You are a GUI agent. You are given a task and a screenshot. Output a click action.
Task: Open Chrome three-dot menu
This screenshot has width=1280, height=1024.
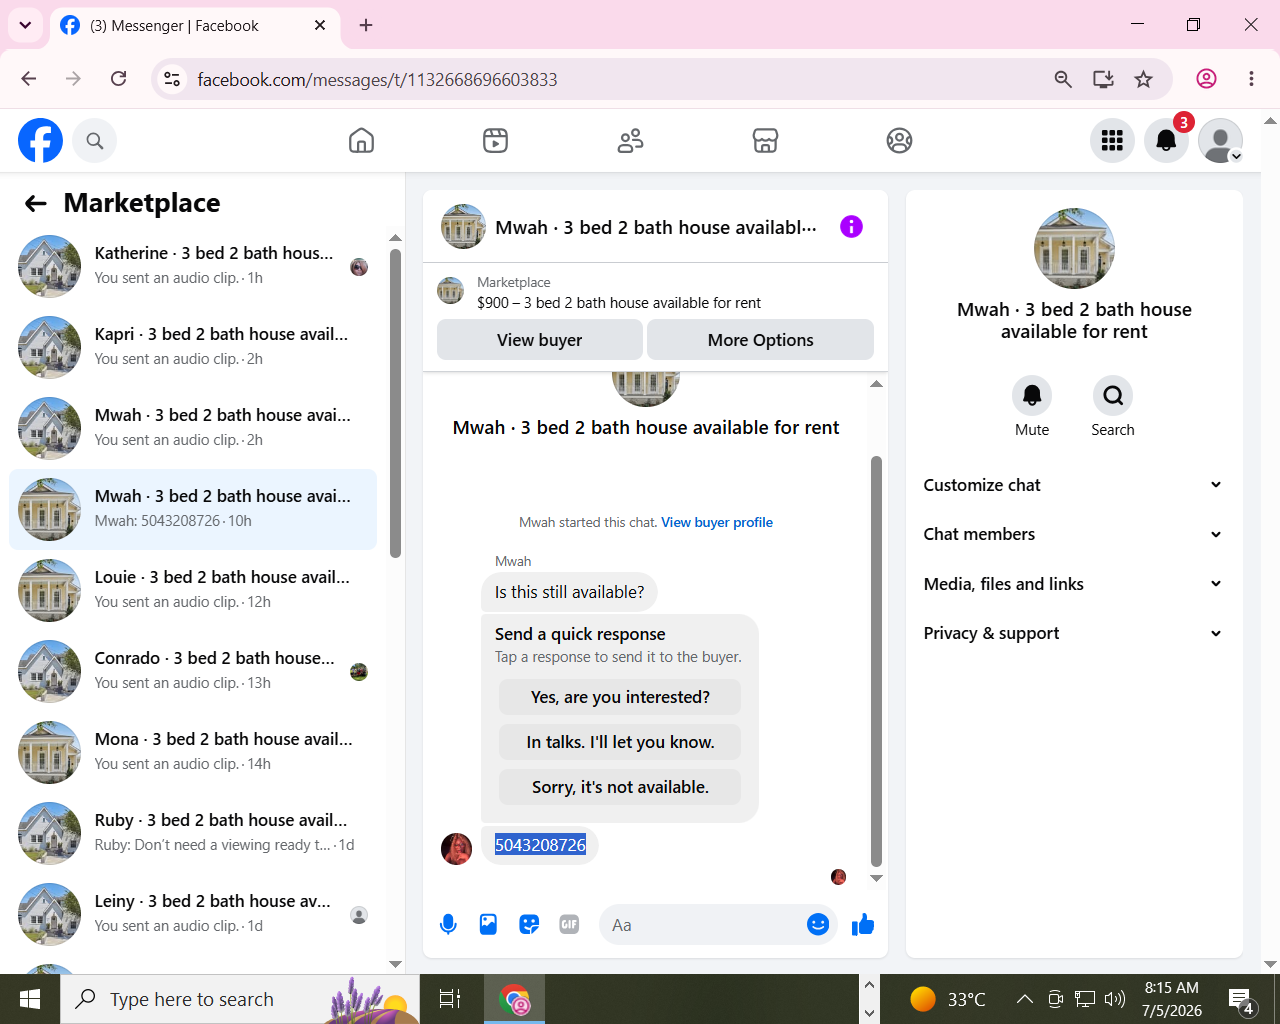pos(1251,79)
